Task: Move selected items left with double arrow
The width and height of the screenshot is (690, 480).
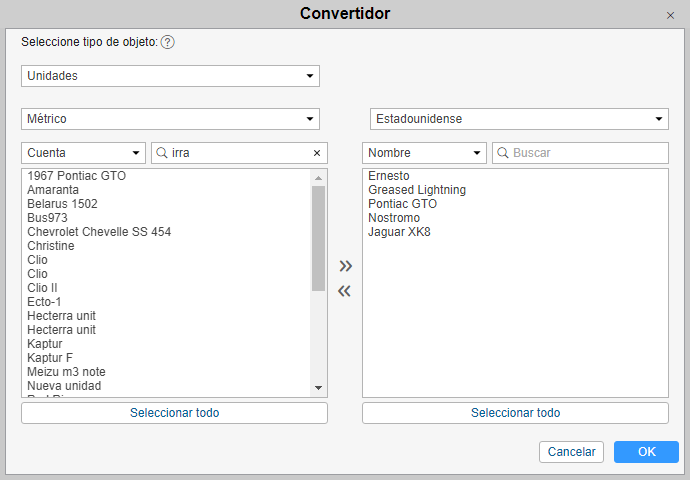Action: point(345,292)
